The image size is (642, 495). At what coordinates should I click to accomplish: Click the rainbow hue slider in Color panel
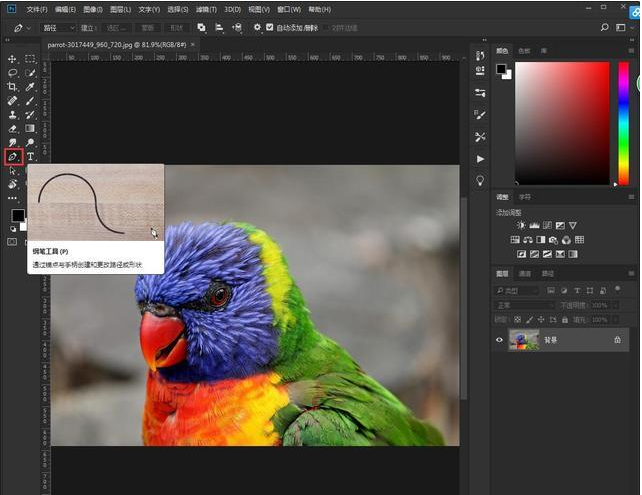pos(623,123)
